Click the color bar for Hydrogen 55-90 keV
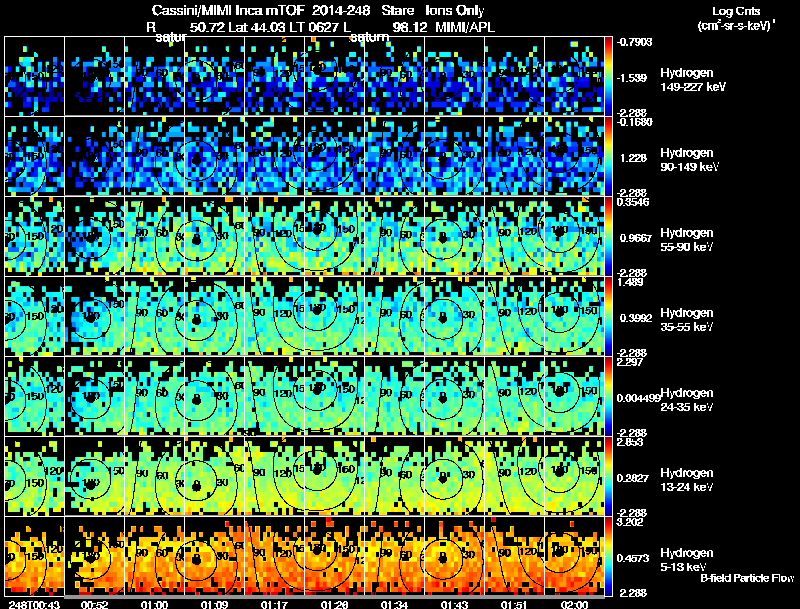 coord(608,236)
